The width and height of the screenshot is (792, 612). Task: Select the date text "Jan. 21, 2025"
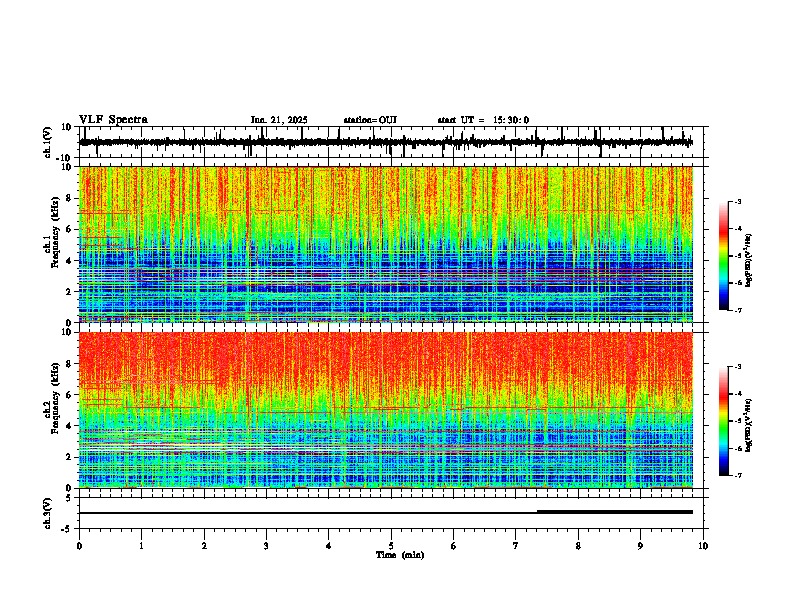pos(279,120)
